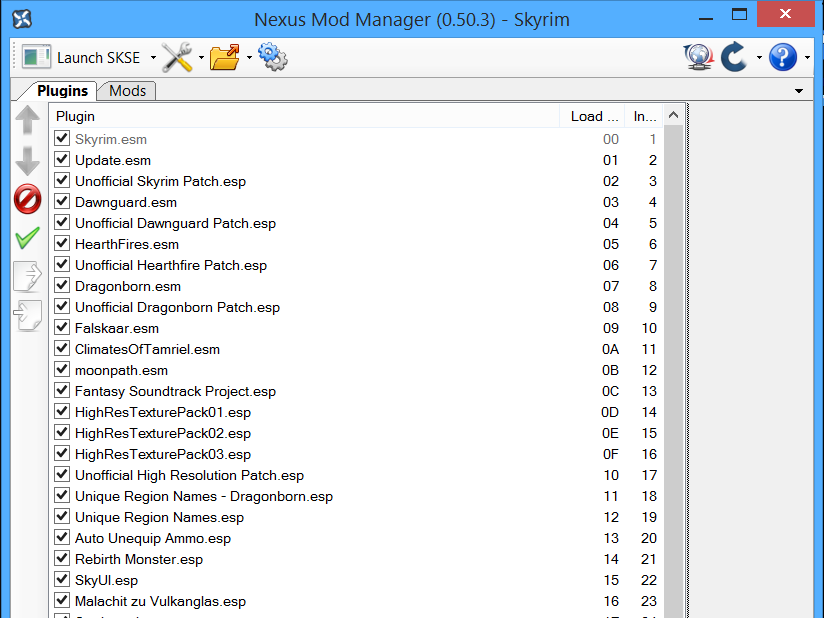
Task: Select the Plugins tab
Action: 62,91
